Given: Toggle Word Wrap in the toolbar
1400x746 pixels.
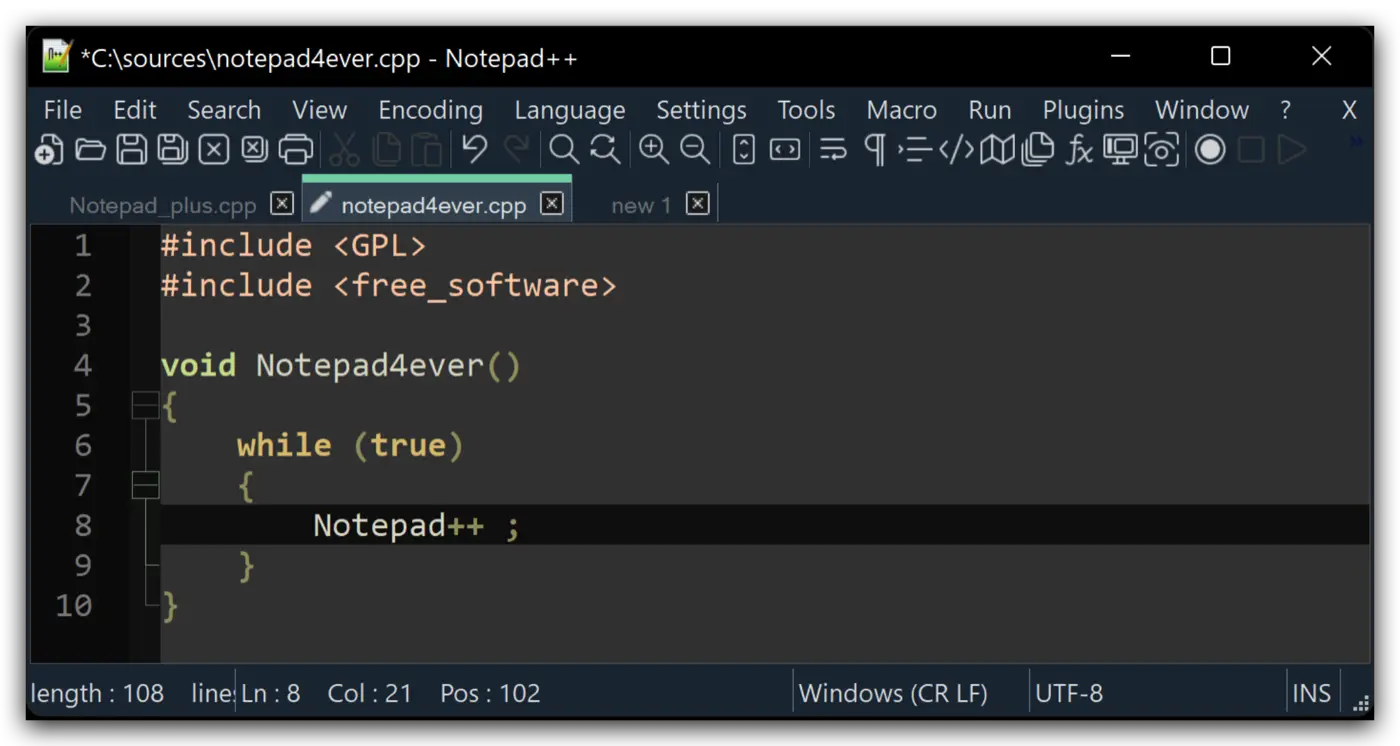Looking at the screenshot, I should [x=833, y=150].
